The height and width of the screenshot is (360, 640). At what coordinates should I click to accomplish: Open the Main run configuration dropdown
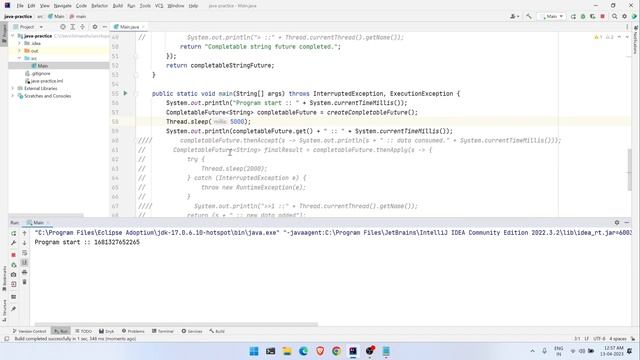(x=552, y=16)
